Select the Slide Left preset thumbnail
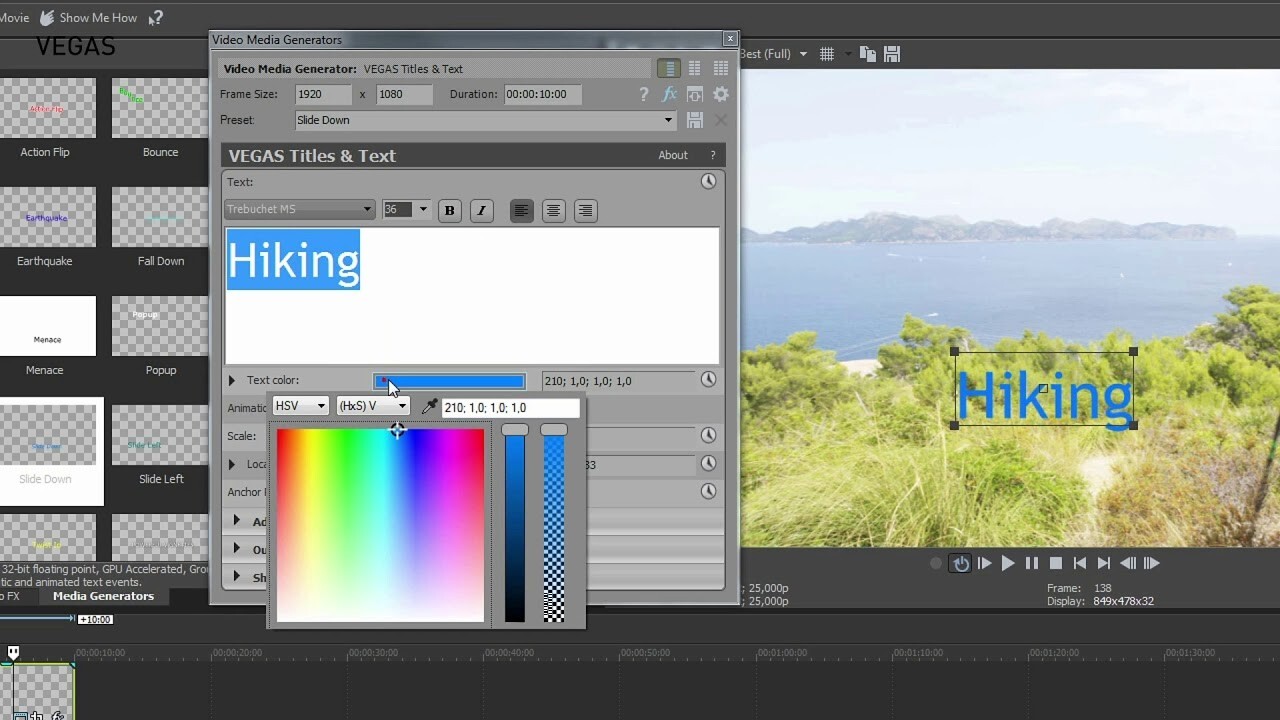The height and width of the screenshot is (720, 1280). (x=160, y=435)
